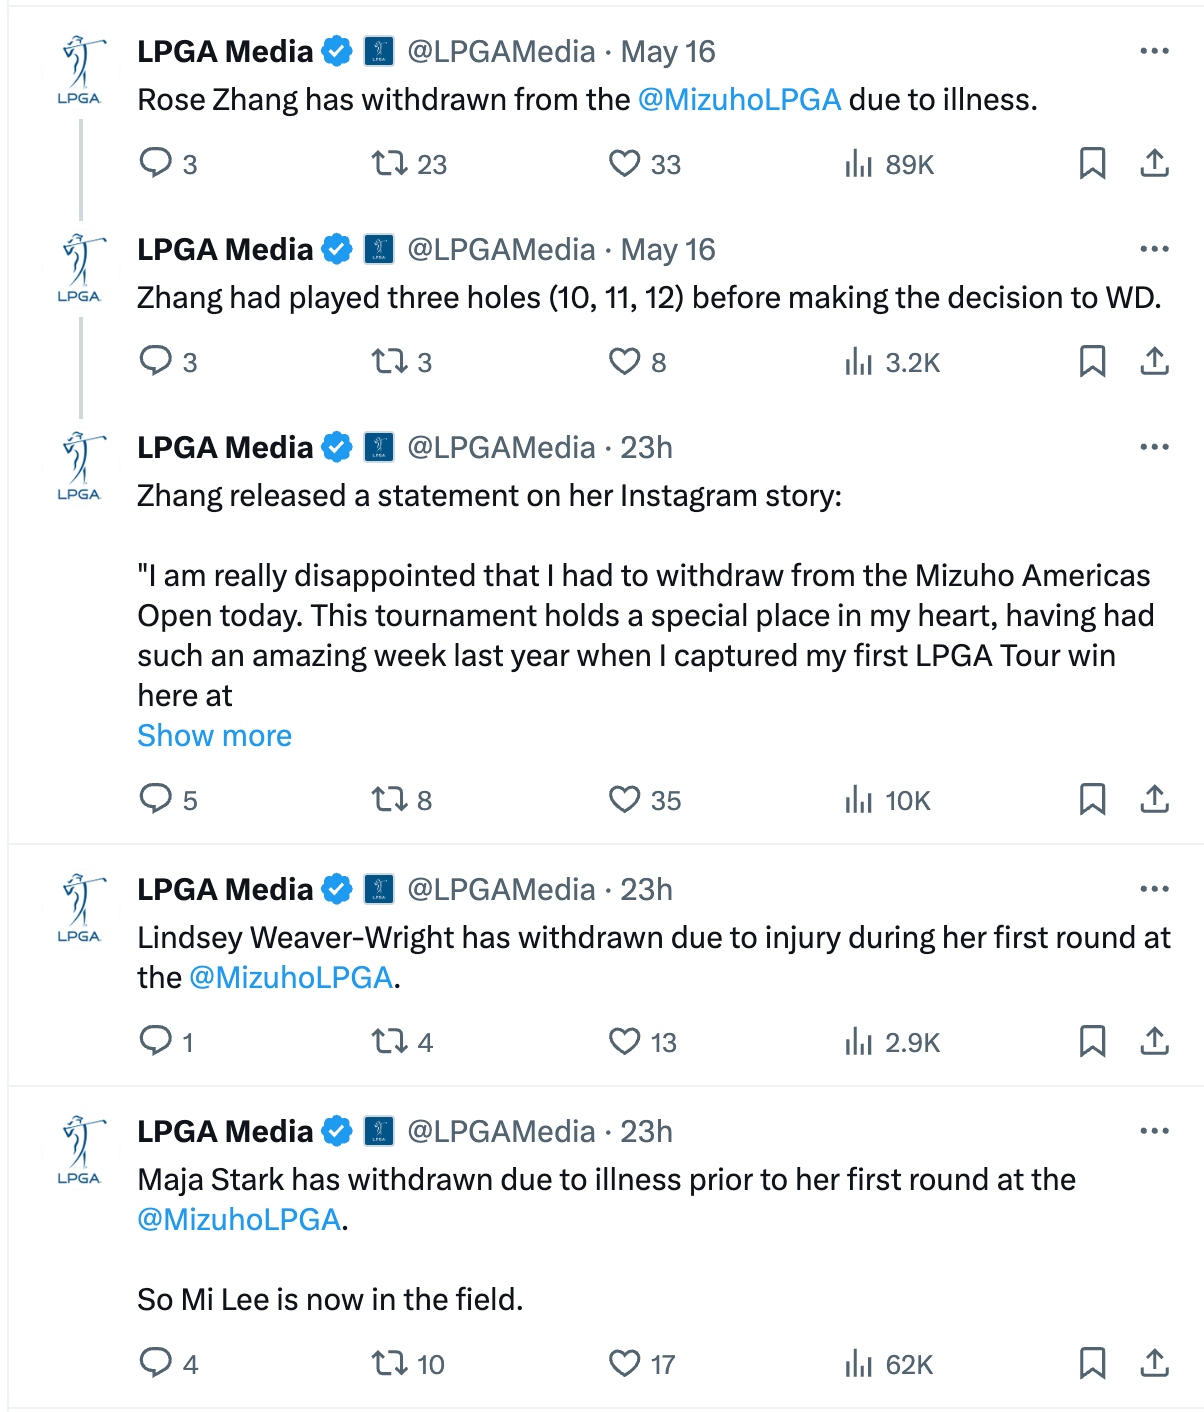
Task: Bookmark the Lindsey Weaver-Wright withdrawal tweet
Action: coord(1092,1041)
